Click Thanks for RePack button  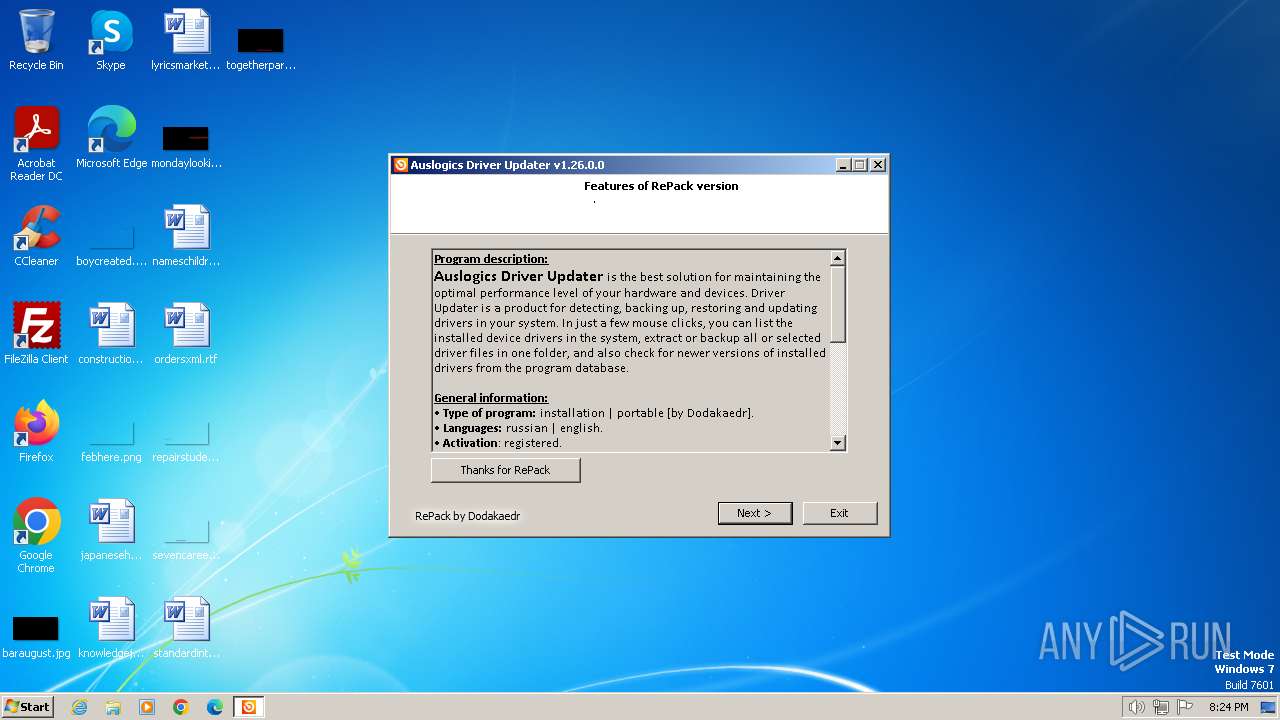click(x=505, y=470)
